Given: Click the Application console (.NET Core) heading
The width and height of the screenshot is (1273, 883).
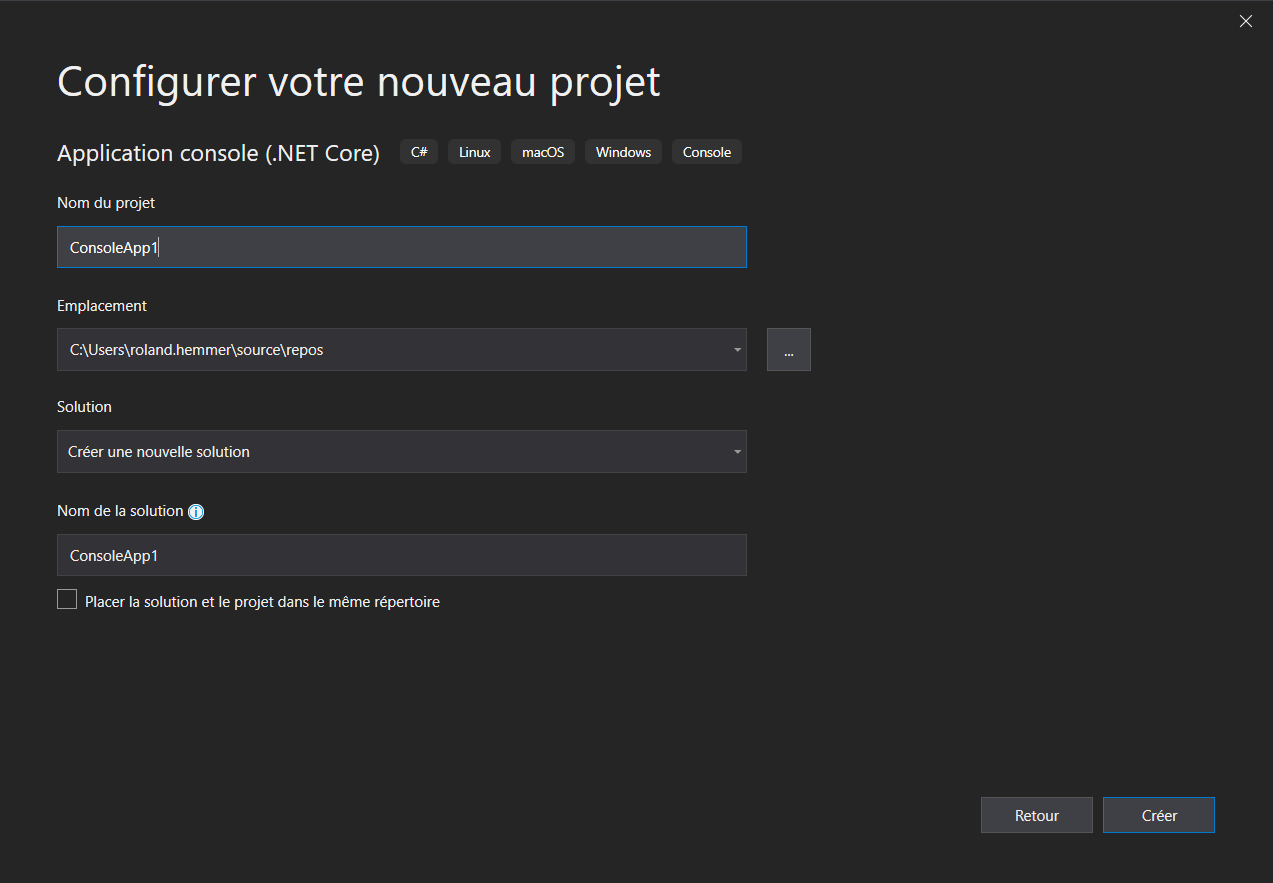Looking at the screenshot, I should [218, 153].
